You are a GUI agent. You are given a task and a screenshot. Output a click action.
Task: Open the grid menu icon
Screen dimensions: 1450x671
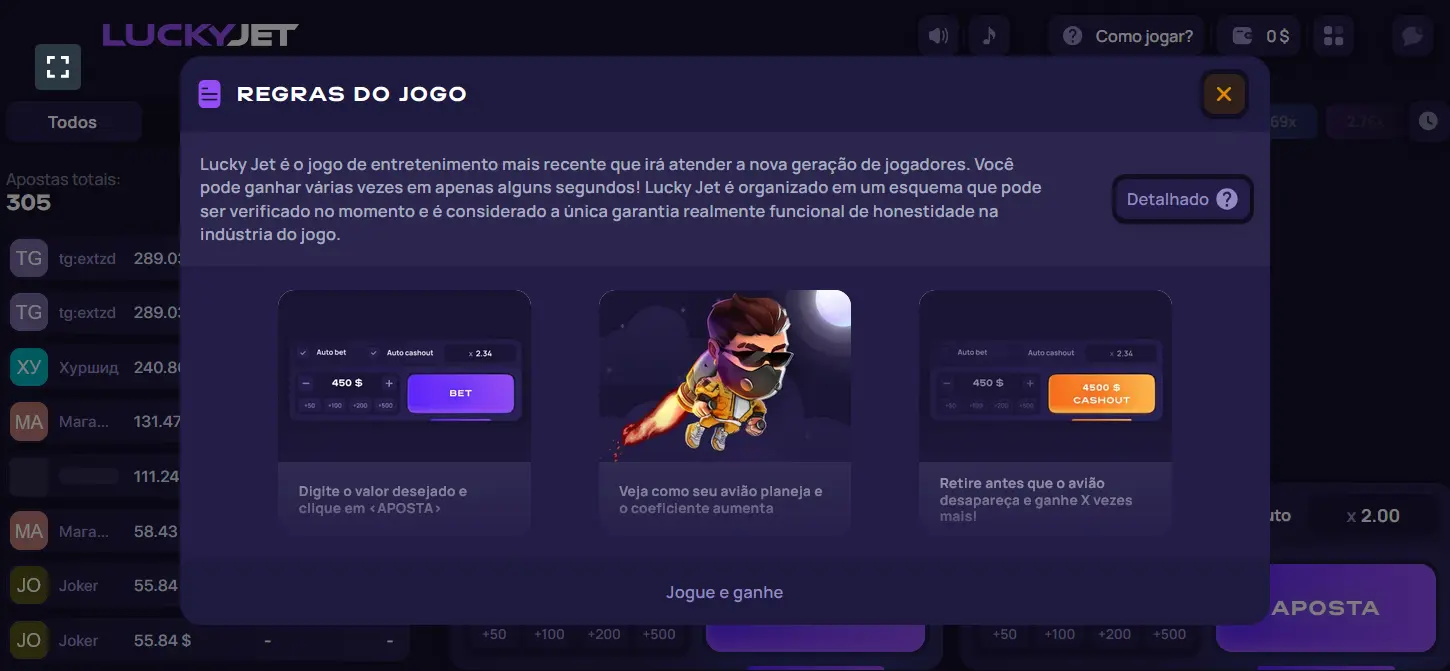tap(1333, 36)
